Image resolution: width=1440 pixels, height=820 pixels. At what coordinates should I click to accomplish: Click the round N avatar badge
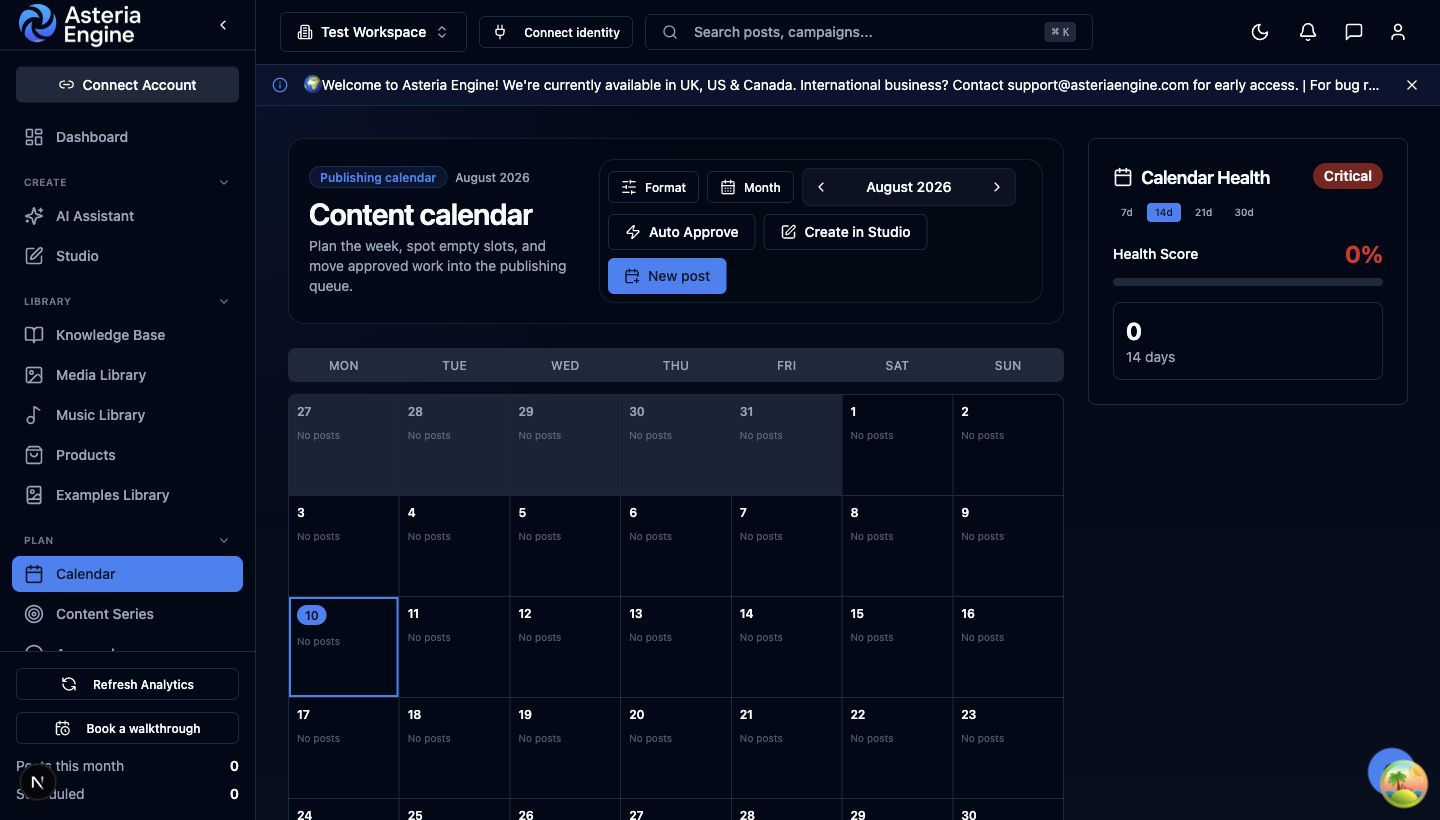tap(37, 782)
